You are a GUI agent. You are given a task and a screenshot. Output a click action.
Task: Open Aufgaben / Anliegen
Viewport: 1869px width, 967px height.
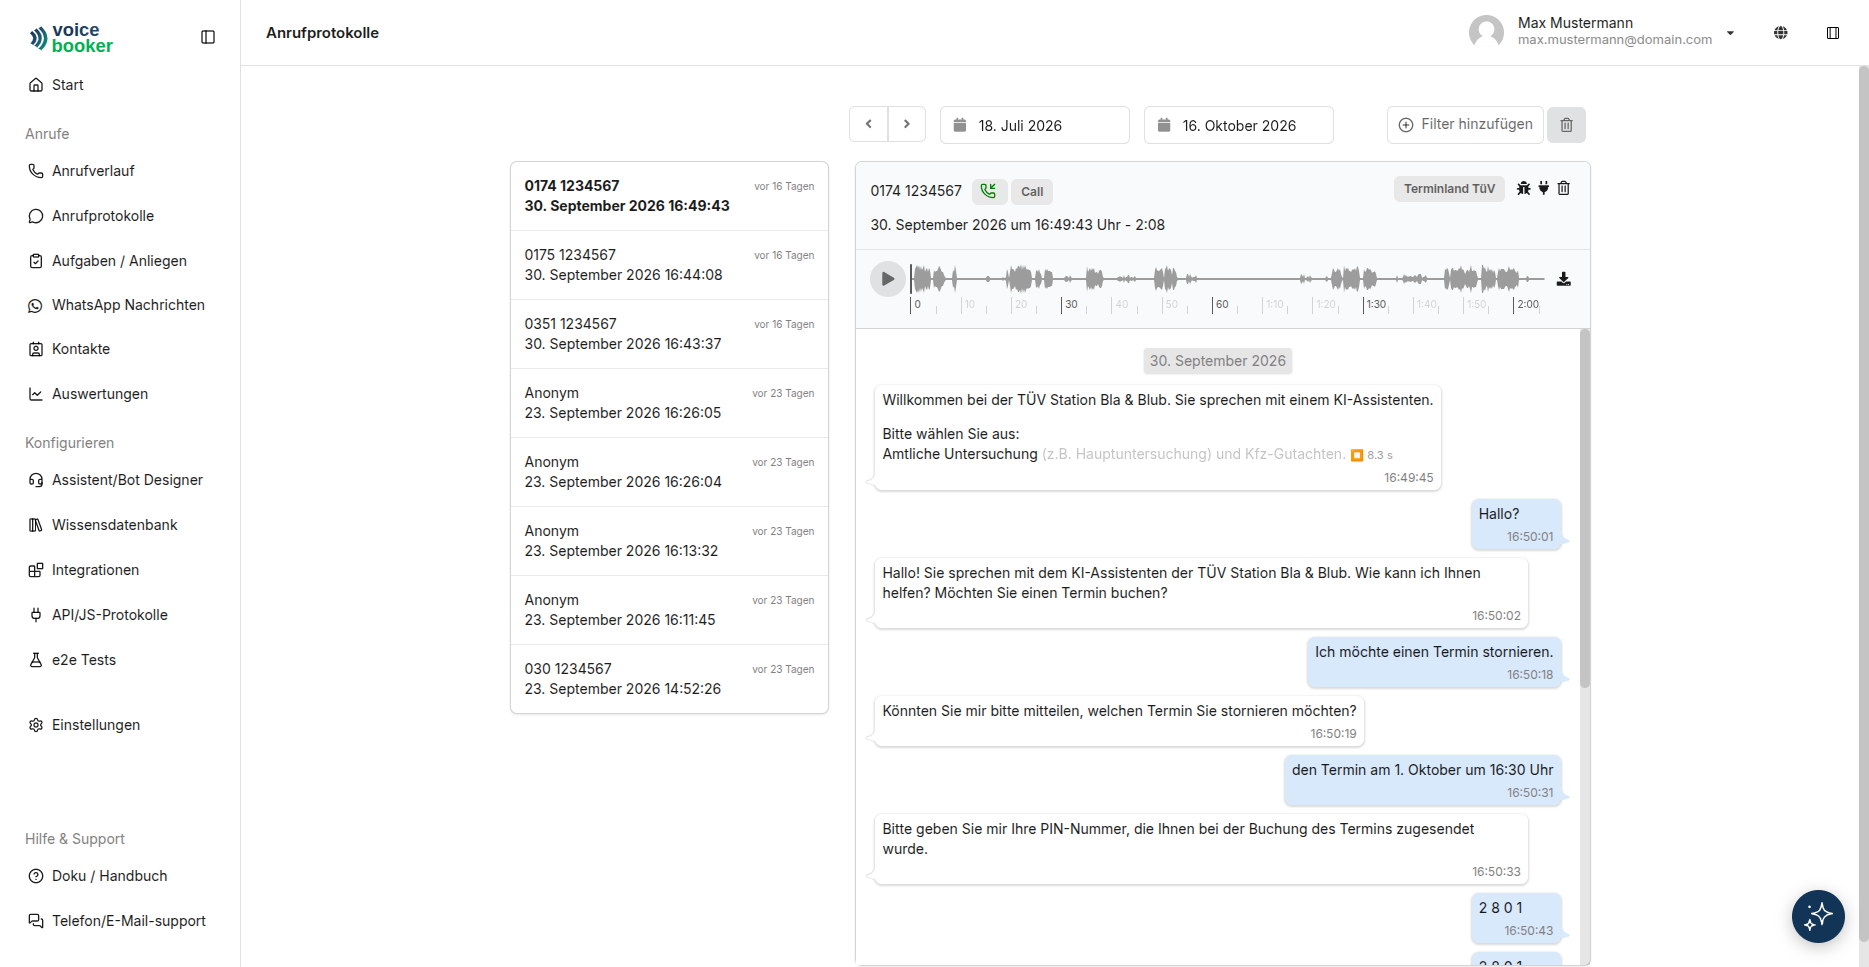[x=120, y=261]
